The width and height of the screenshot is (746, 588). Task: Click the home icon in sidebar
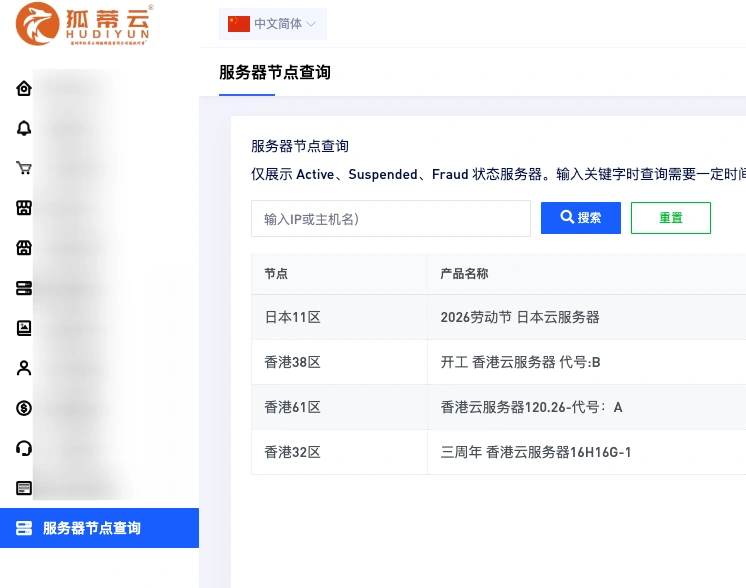pyautogui.click(x=24, y=88)
